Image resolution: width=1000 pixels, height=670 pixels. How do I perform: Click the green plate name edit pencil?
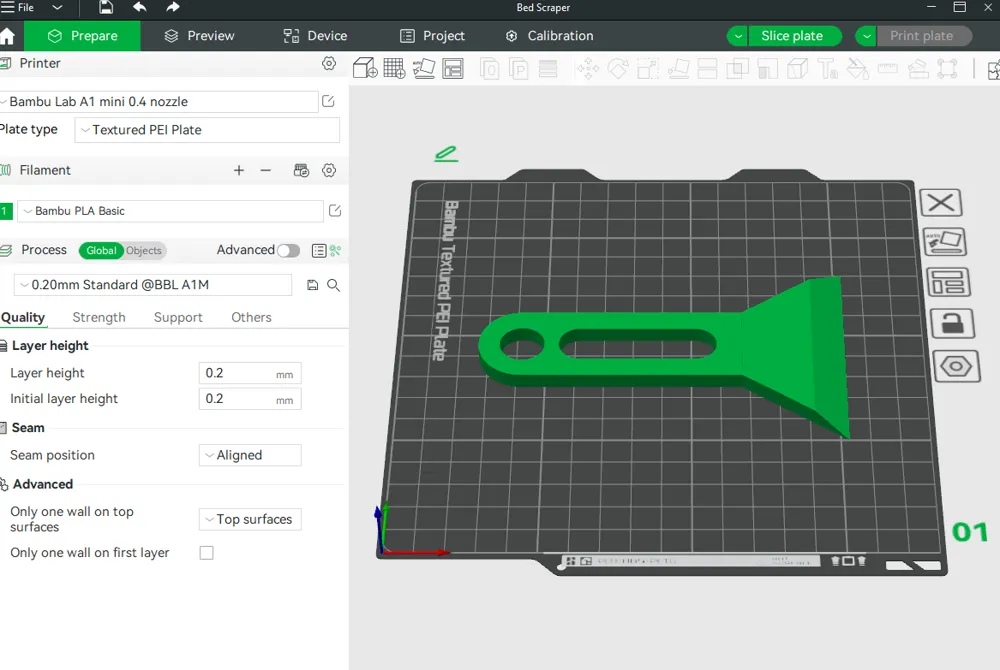[446, 153]
